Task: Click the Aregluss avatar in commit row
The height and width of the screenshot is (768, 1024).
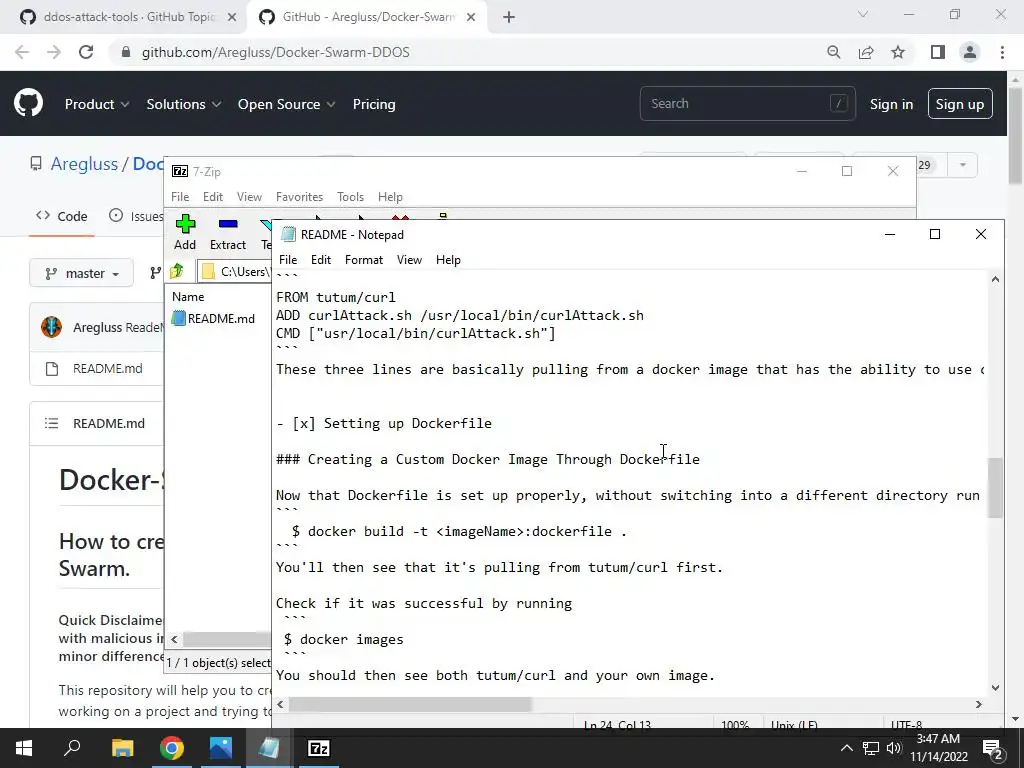Action: pos(52,327)
